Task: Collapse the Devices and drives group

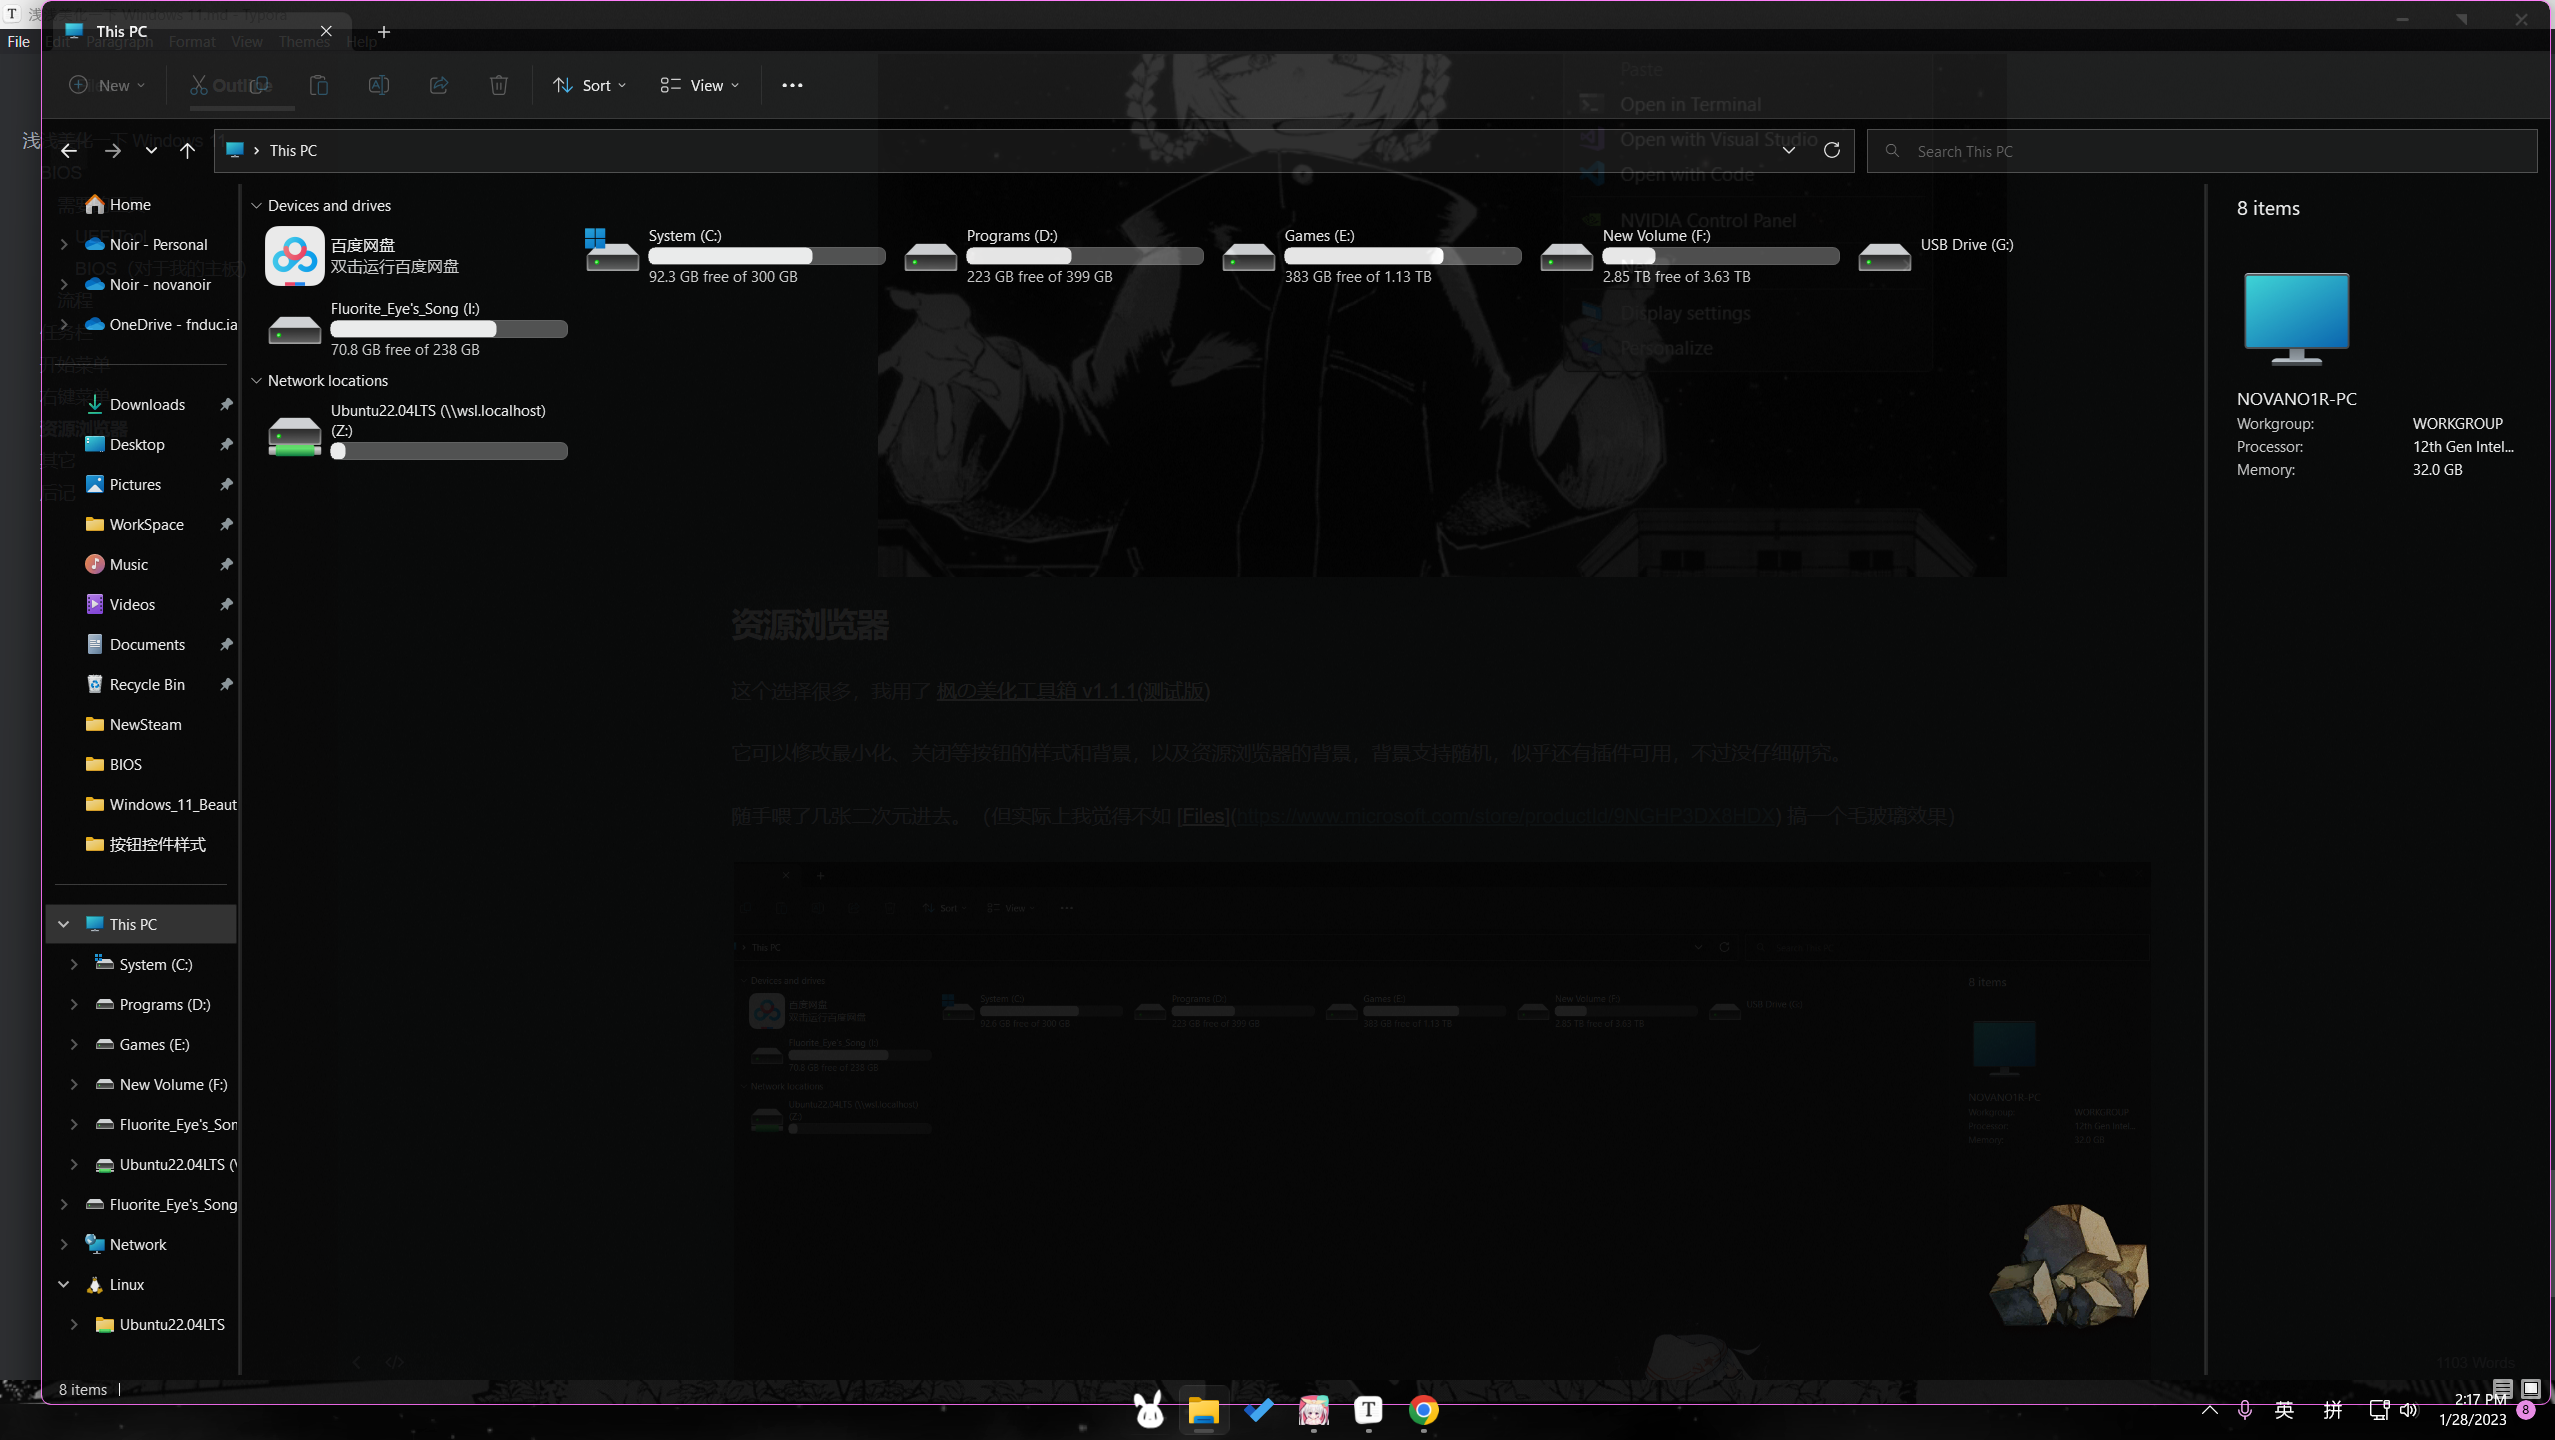Action: coord(256,205)
